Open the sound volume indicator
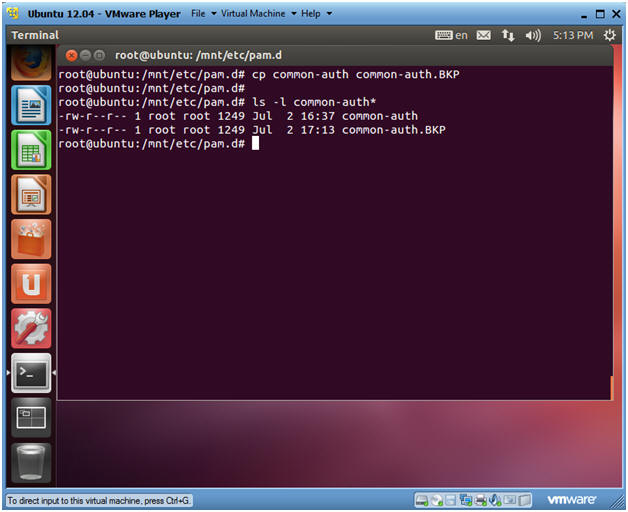Screen dimensions: 628x512 tap(533, 35)
